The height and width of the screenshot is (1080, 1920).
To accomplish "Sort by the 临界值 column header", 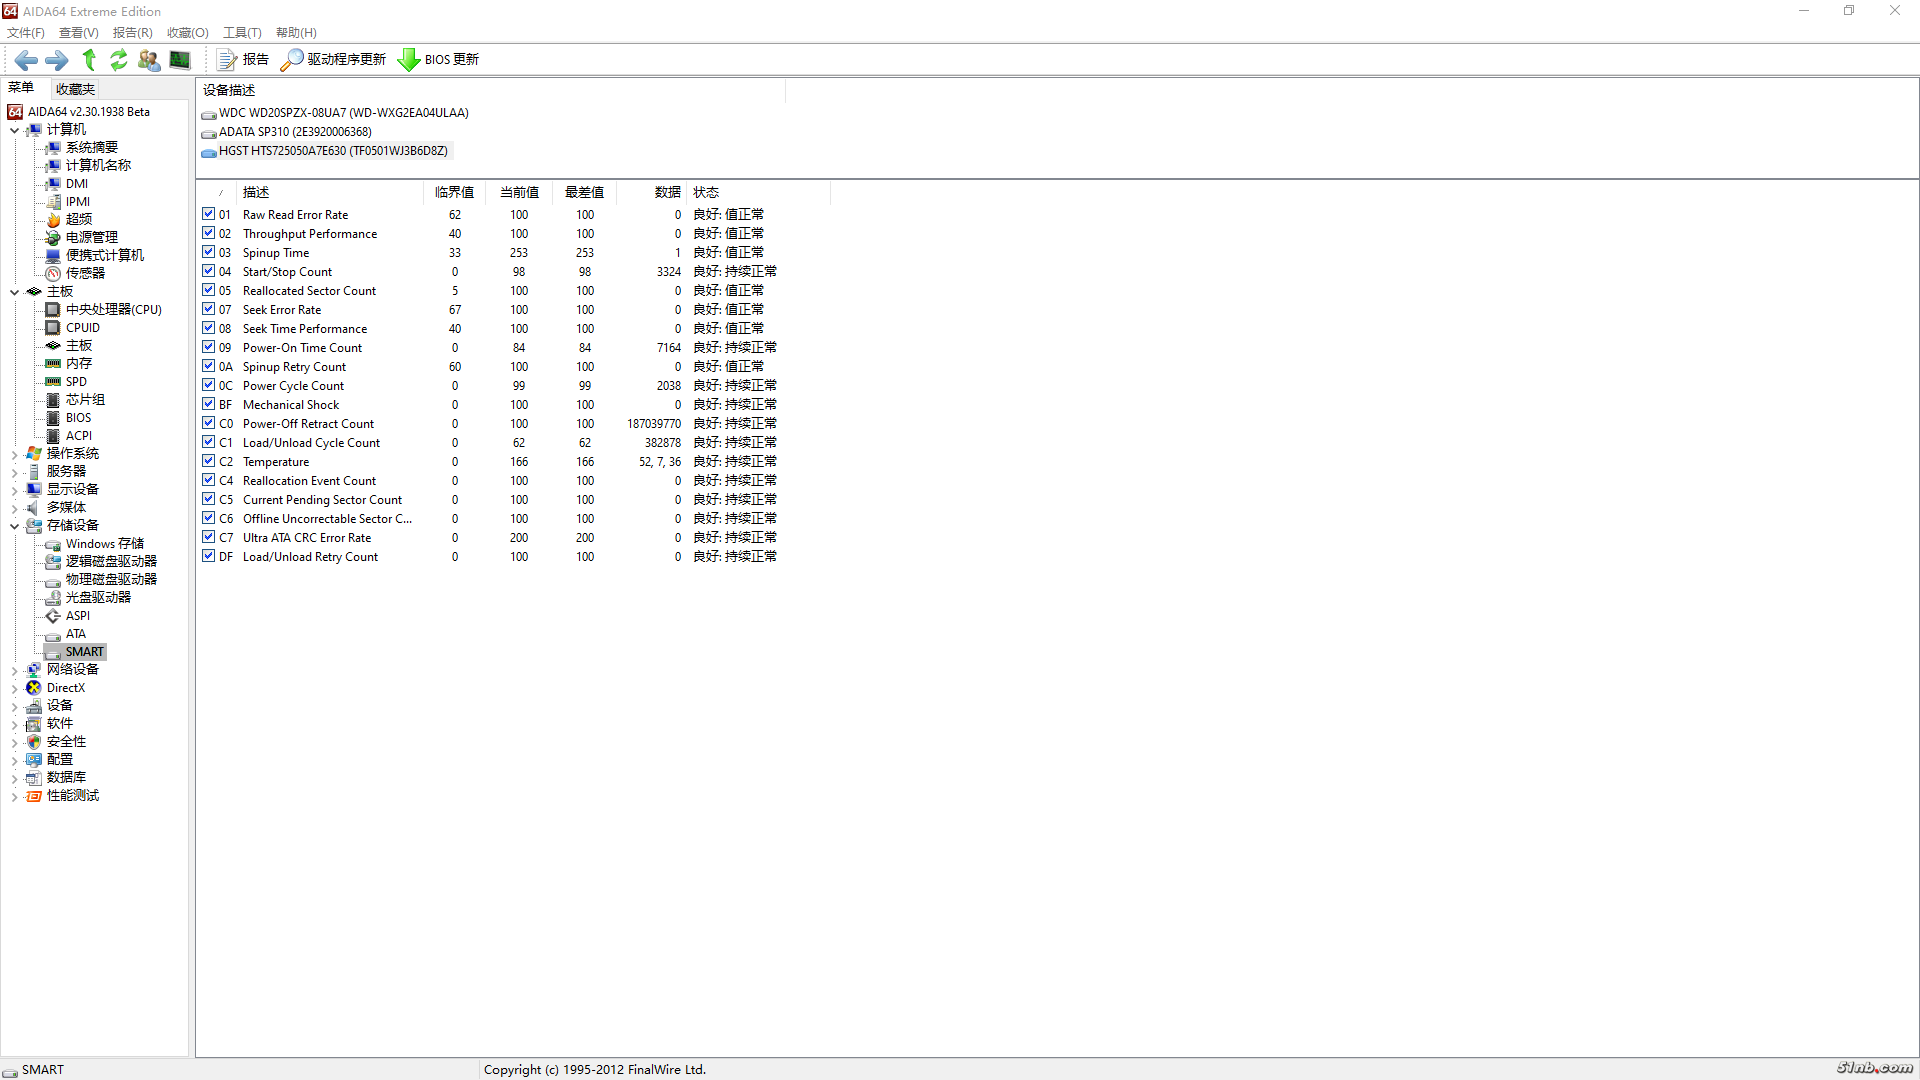I will coord(454,192).
